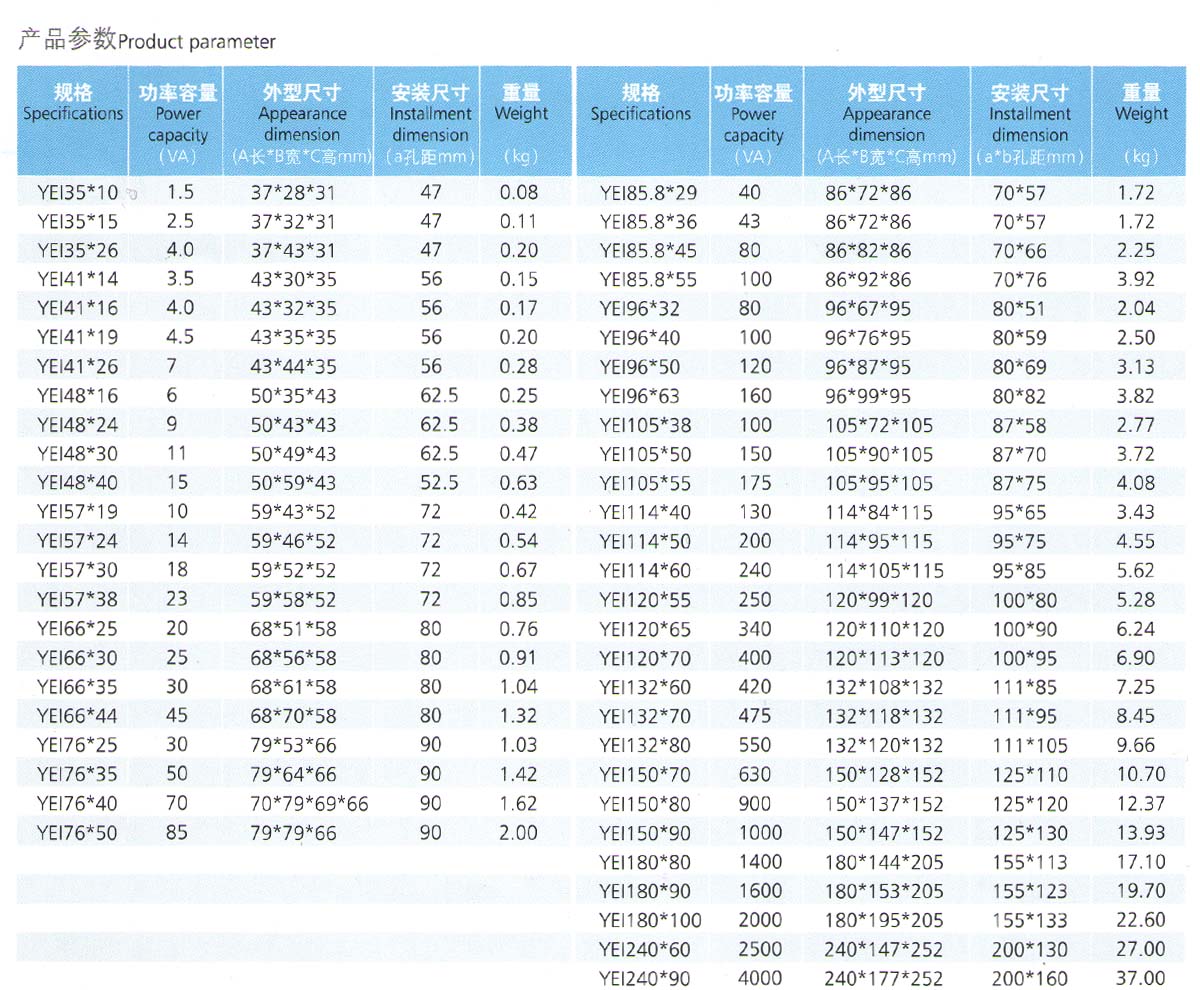Click the 200*130 installment dimension cell
Viewport: 1200px width, 990px height.
tap(1031, 949)
